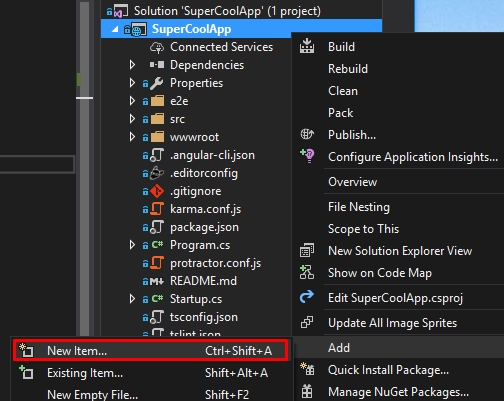
Task: Click the Manage NuGet Packages gift icon
Action: pyautogui.click(x=307, y=391)
